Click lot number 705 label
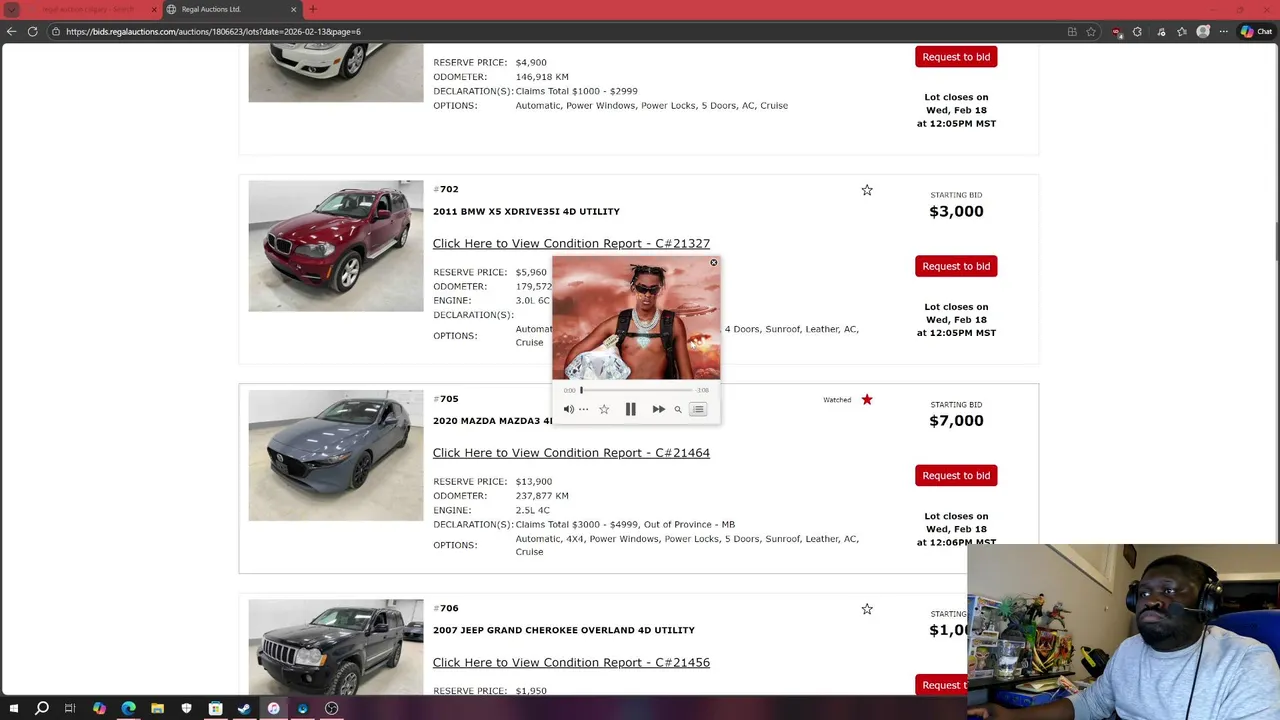Viewport: 1280px width, 720px height. point(446,399)
